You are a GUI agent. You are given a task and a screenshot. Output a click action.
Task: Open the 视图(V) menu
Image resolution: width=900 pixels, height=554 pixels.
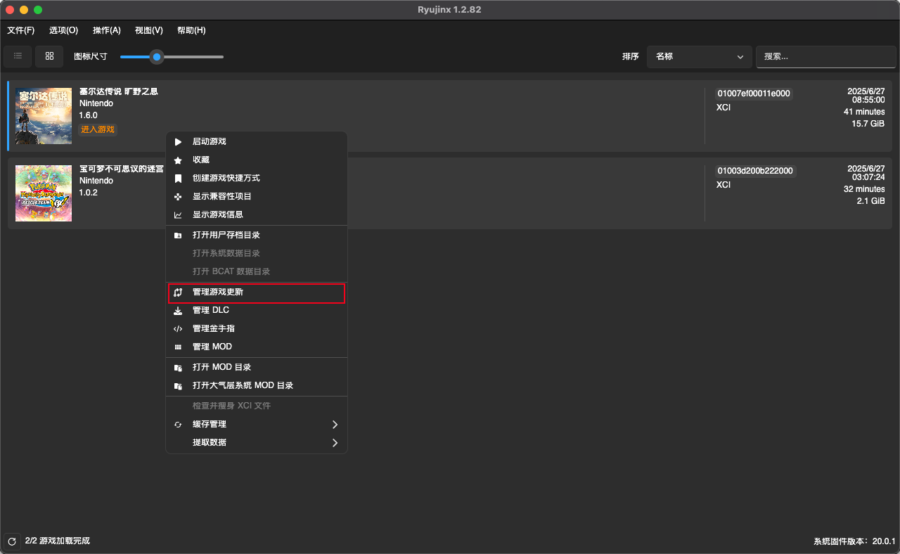tap(149, 30)
